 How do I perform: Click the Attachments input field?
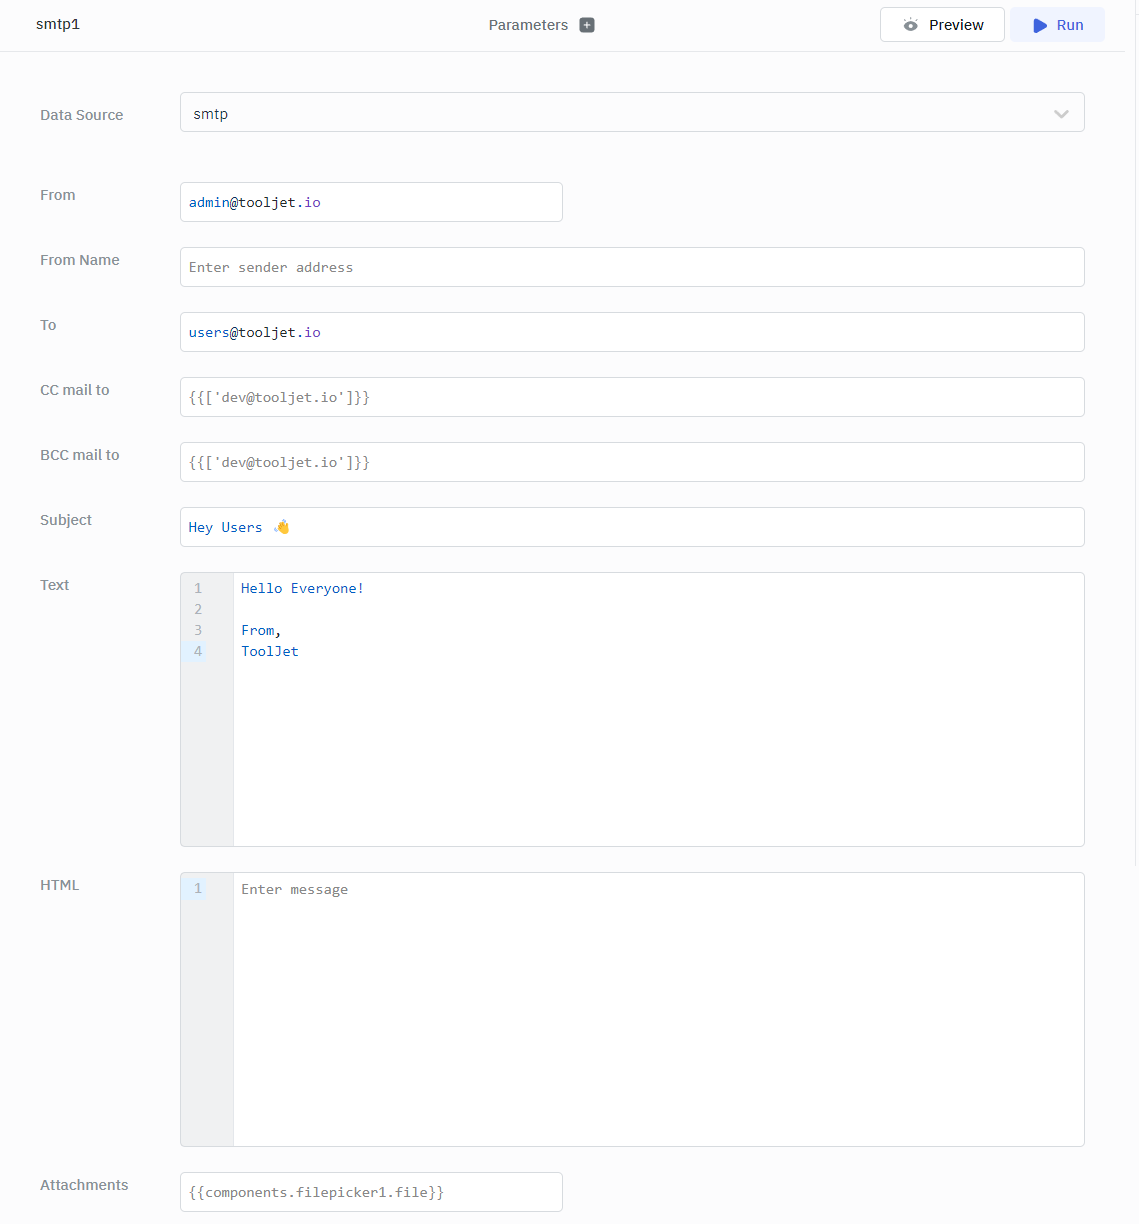371,1192
